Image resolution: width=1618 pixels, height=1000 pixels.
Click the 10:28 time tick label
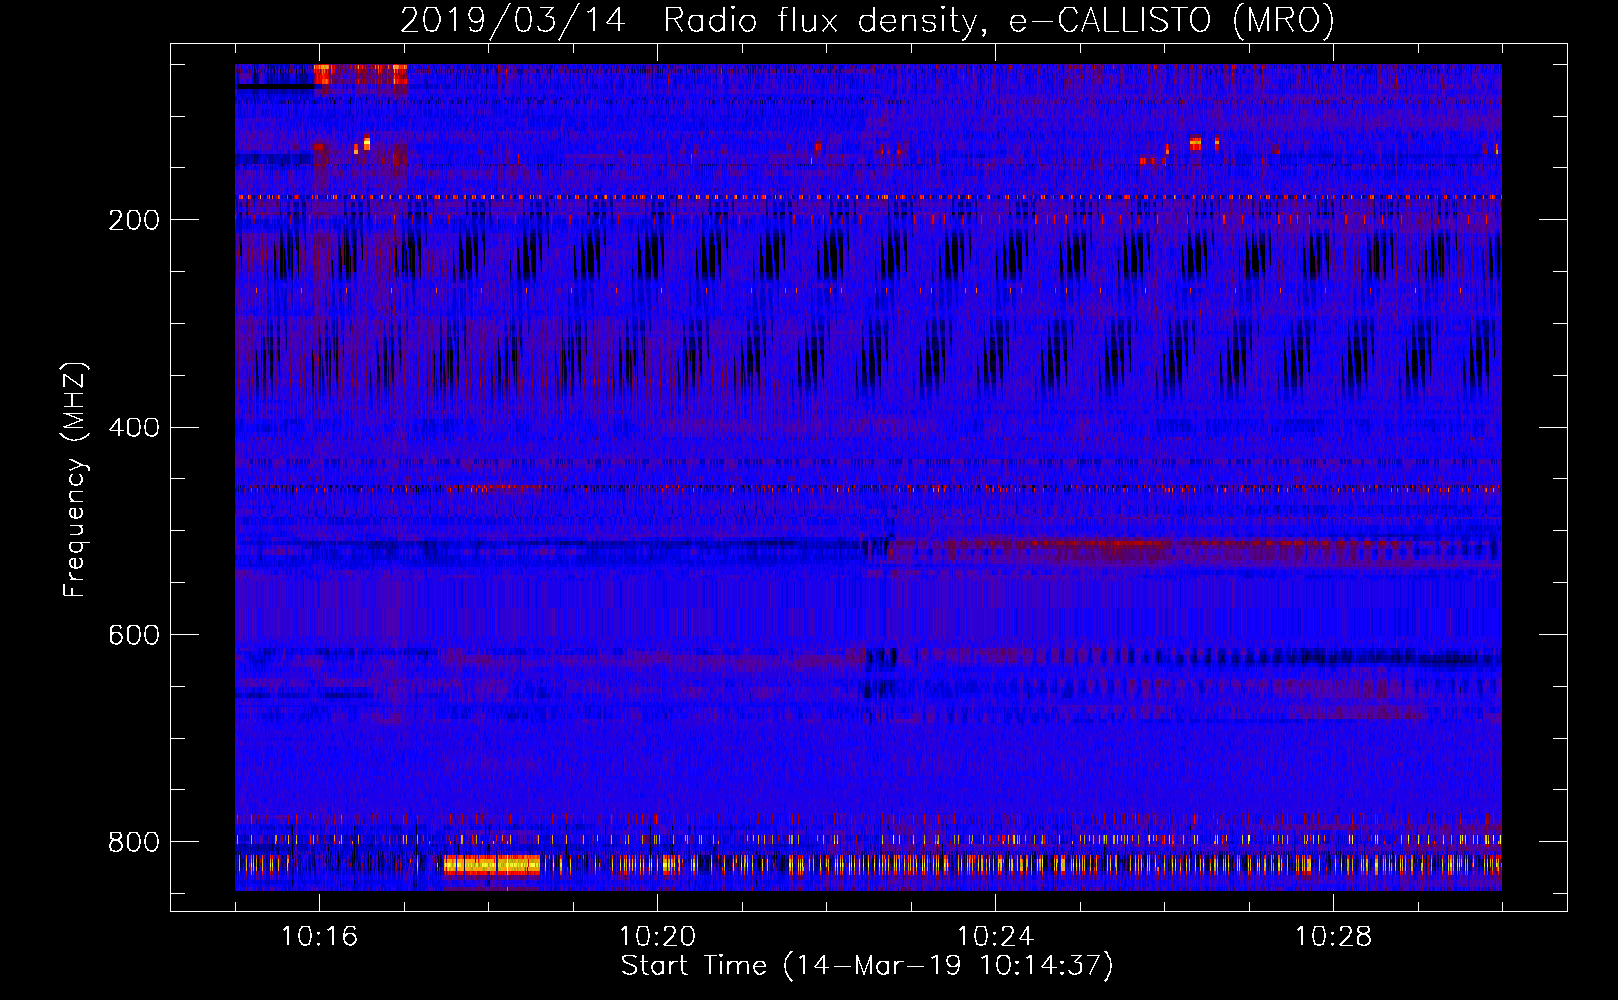pos(1333,937)
